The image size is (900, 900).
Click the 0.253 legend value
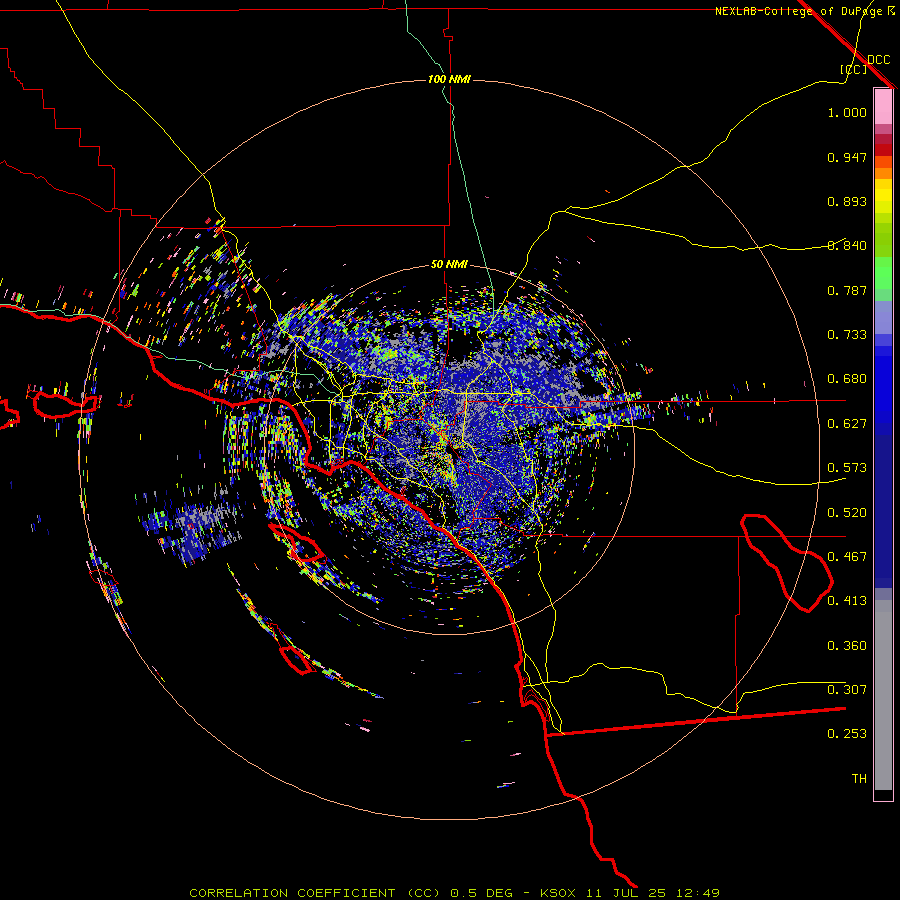tap(847, 734)
